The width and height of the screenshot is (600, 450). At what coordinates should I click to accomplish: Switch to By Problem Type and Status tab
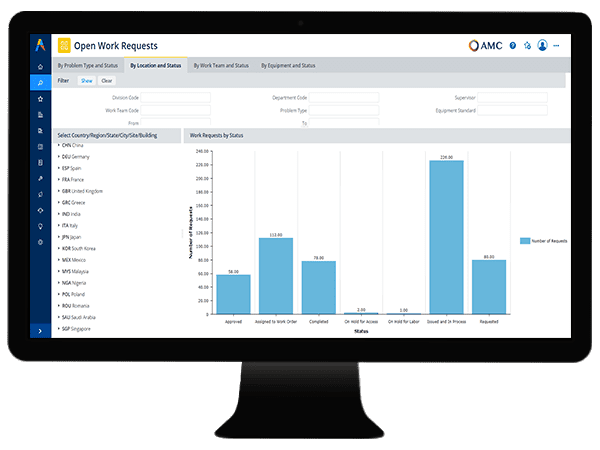(88, 65)
